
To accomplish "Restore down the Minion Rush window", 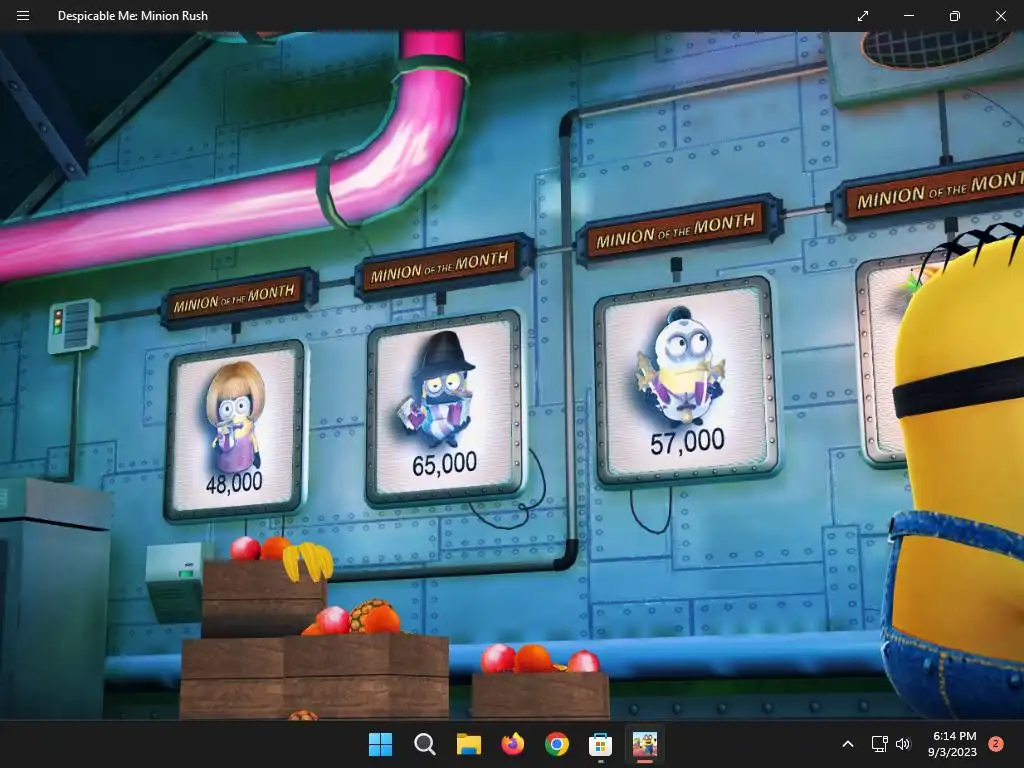I will pos(954,16).
